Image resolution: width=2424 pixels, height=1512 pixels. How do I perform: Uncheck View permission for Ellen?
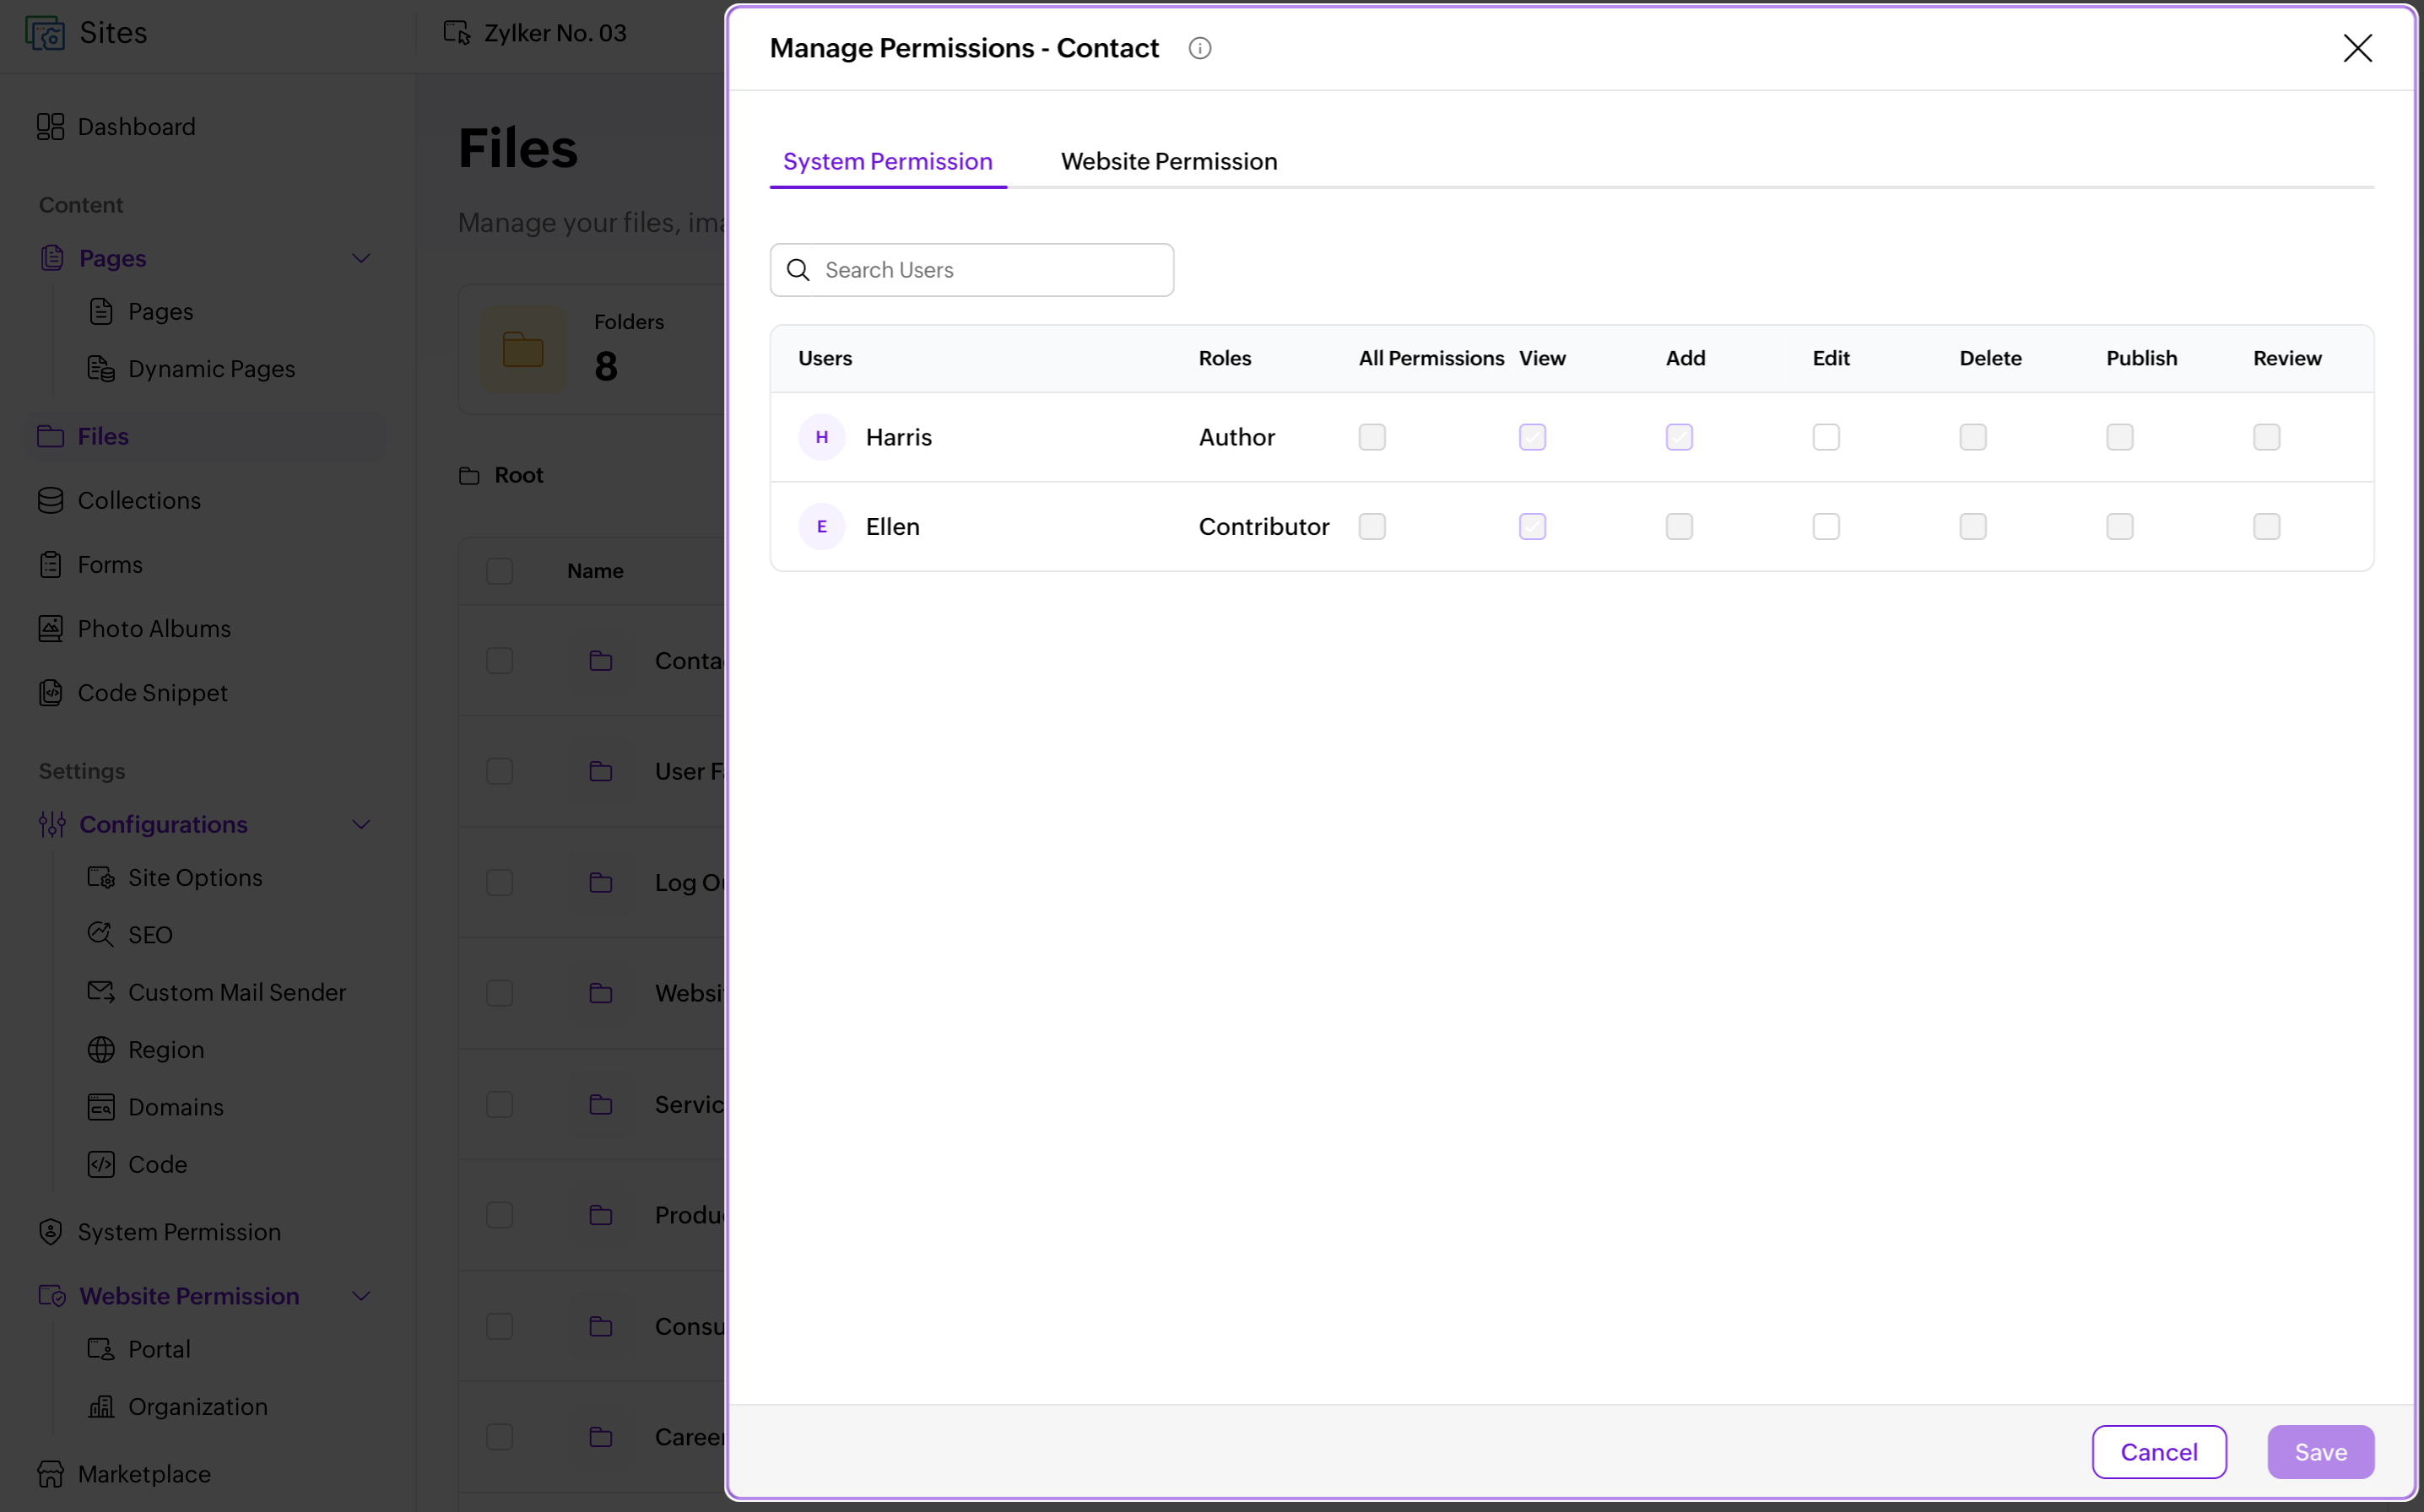pos(1532,526)
